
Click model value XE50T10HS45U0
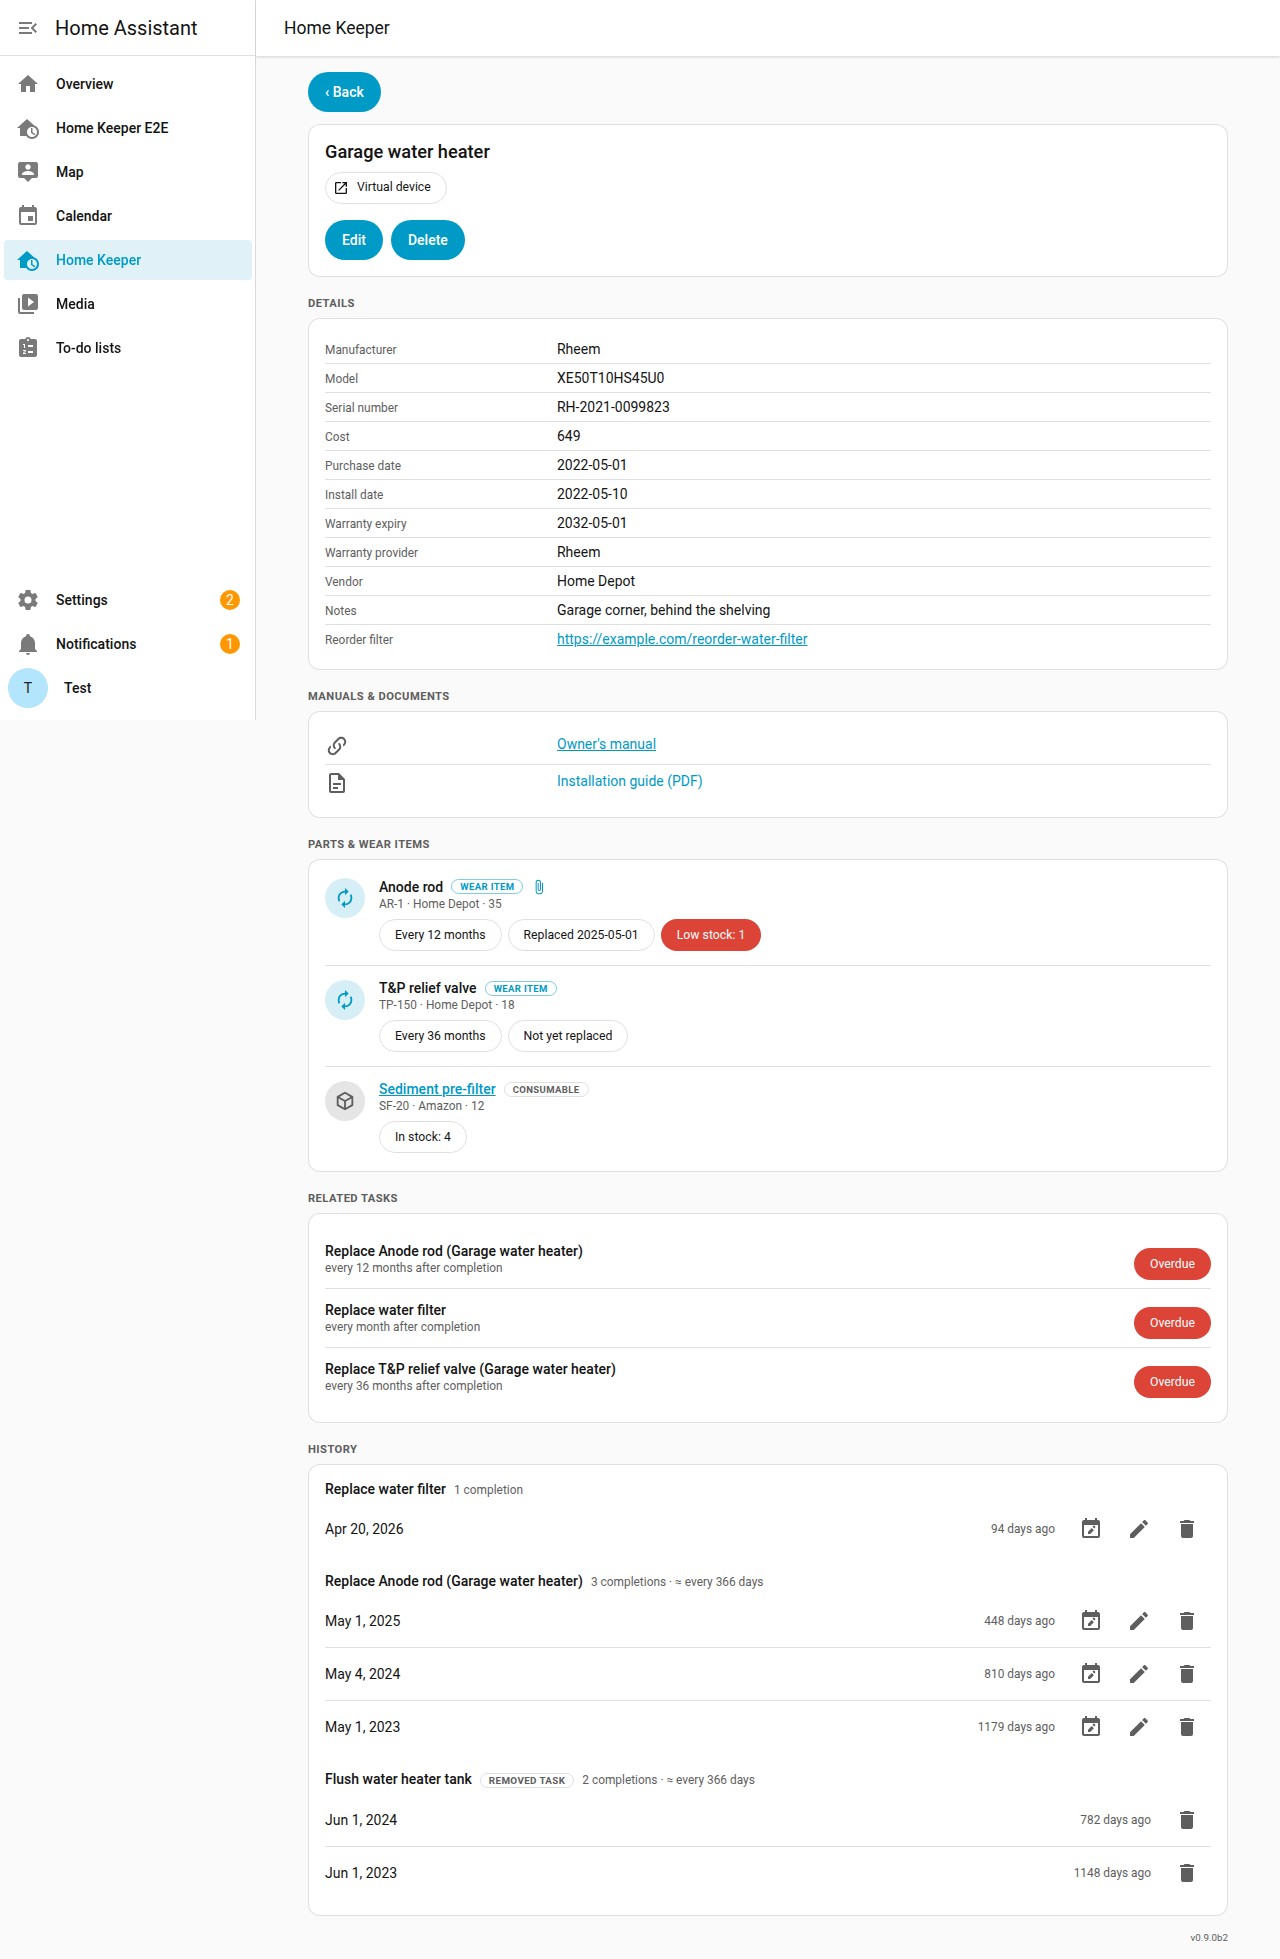point(610,378)
